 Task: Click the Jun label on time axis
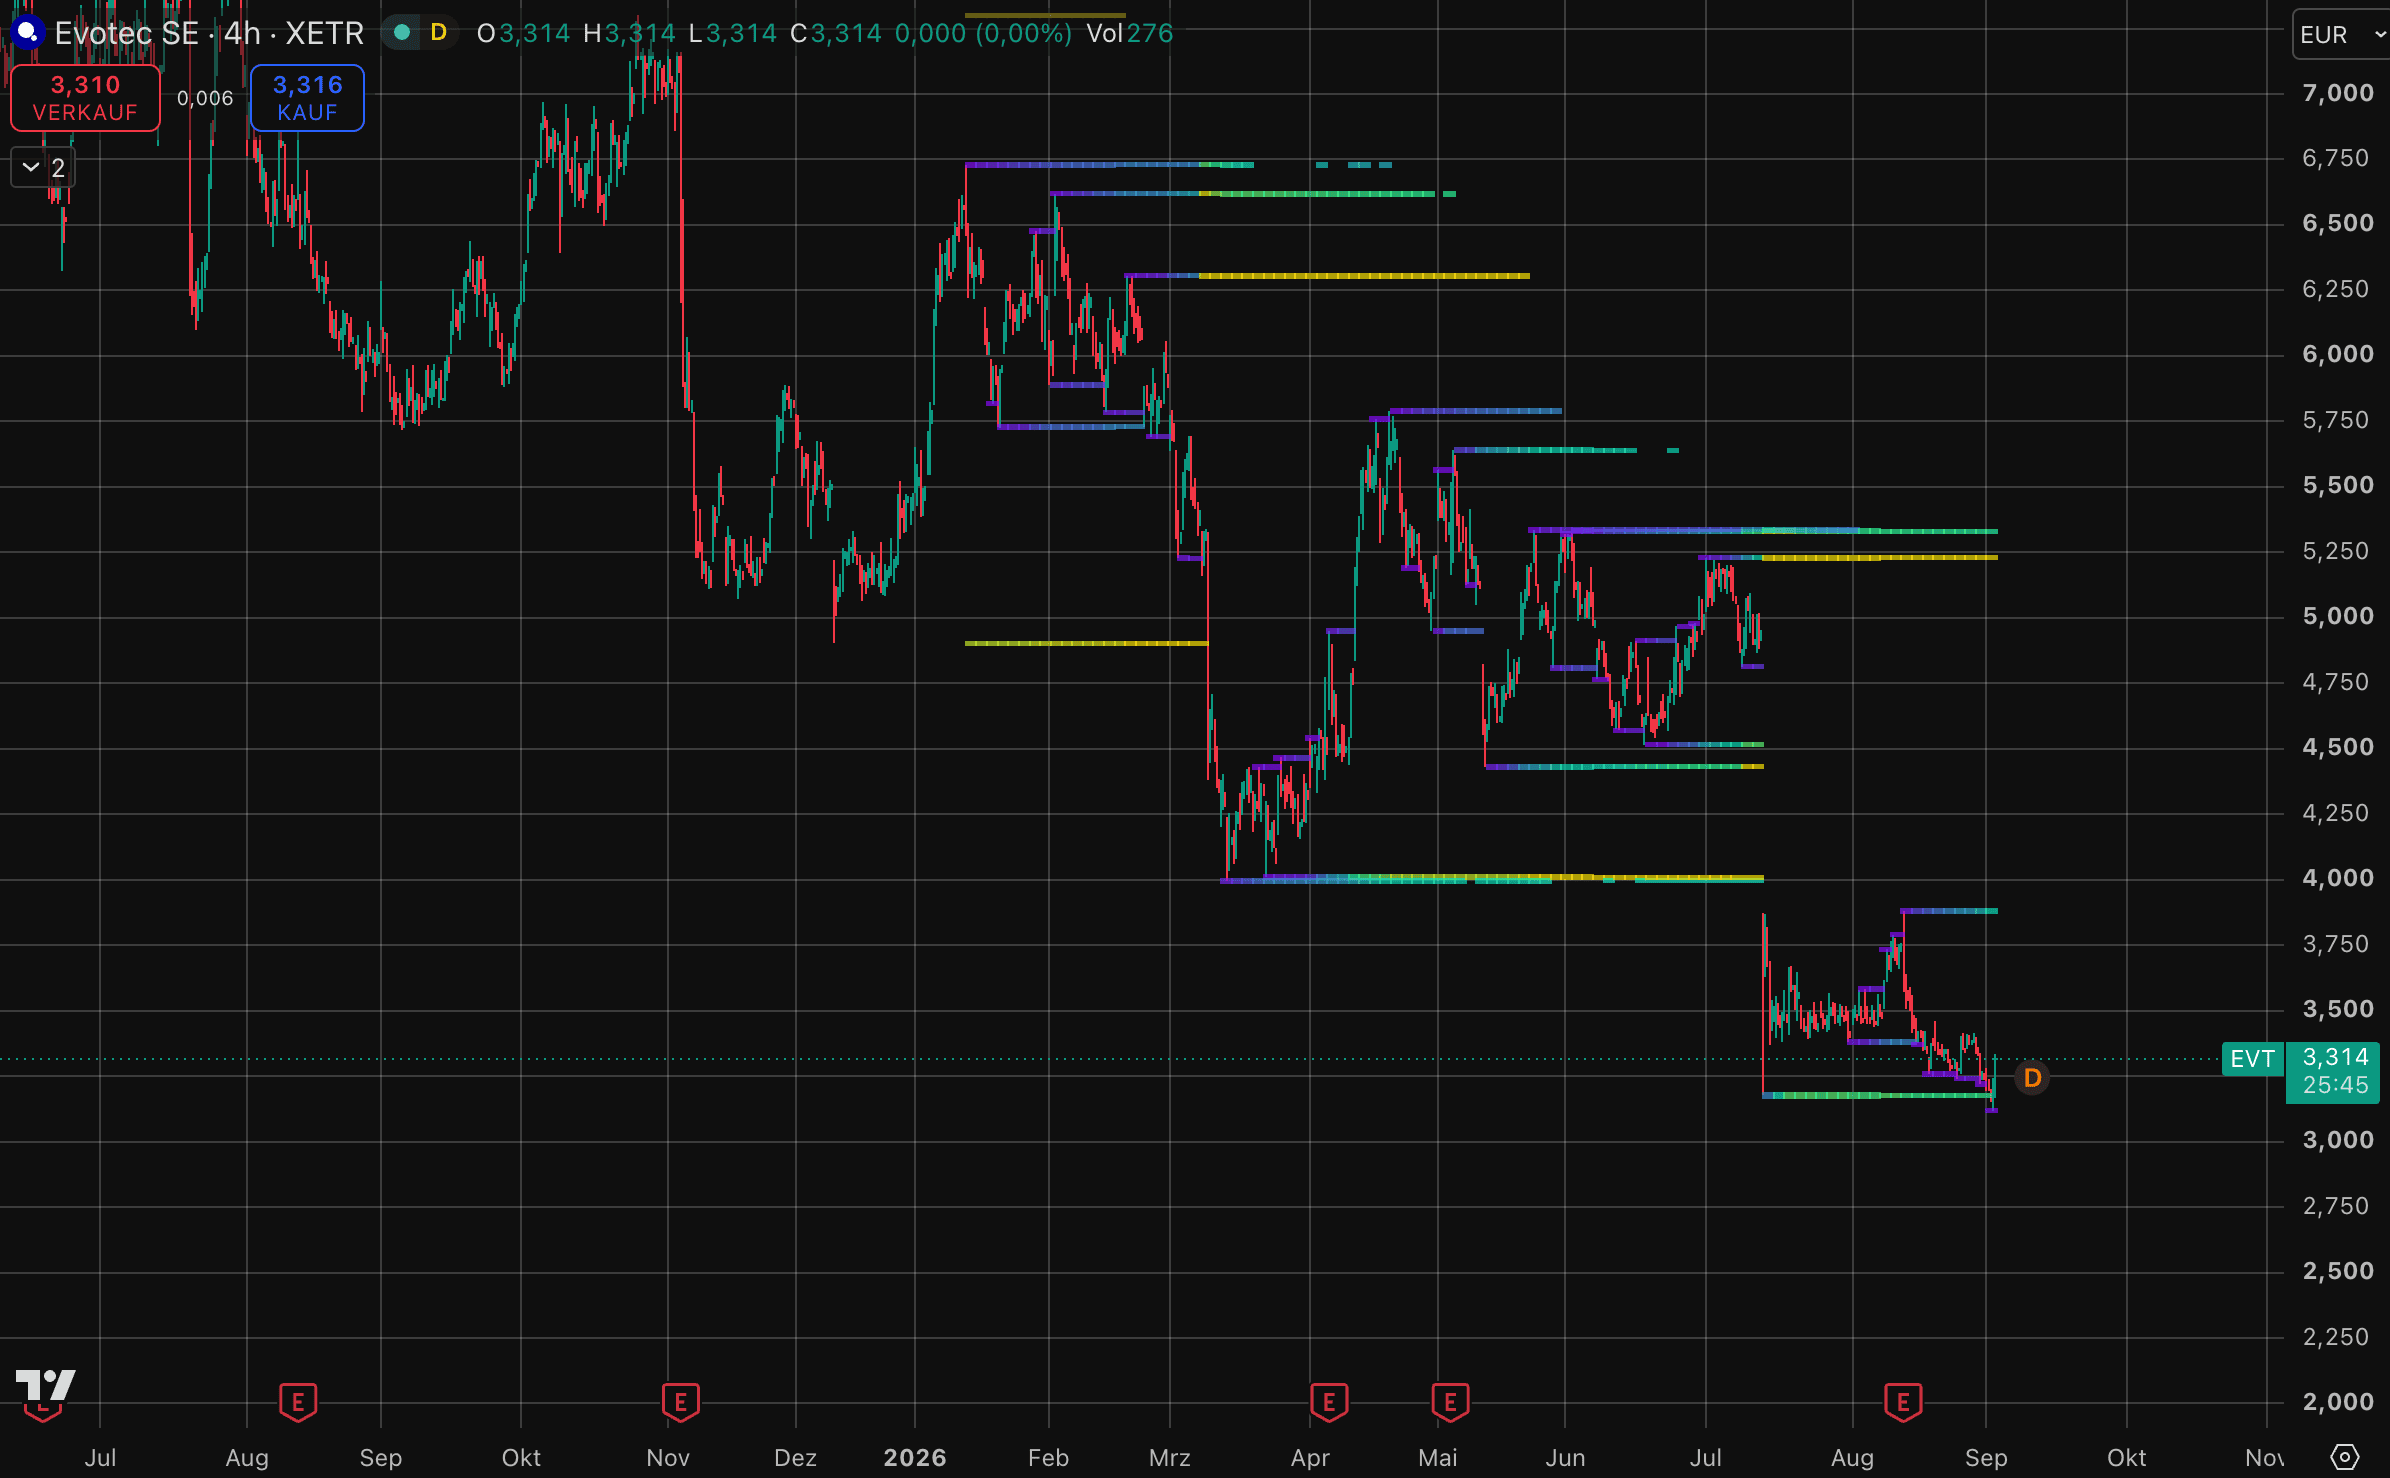[x=1566, y=1458]
